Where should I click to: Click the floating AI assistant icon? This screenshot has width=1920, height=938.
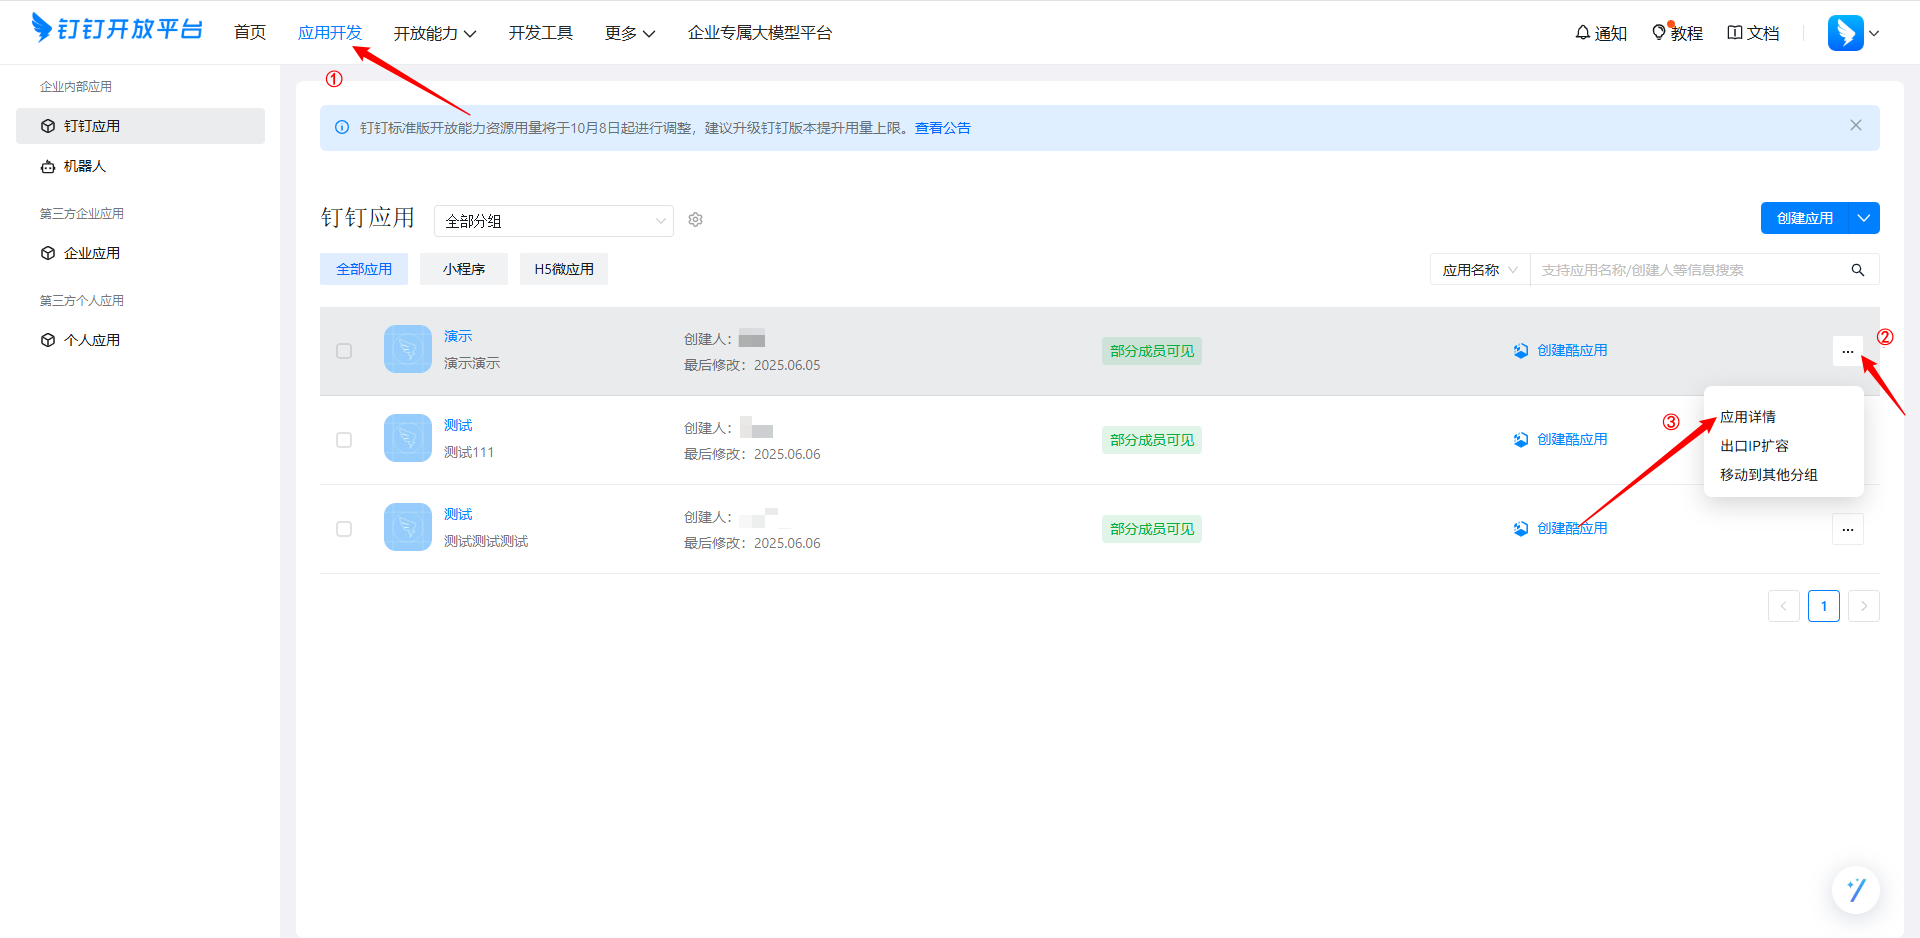point(1856,890)
